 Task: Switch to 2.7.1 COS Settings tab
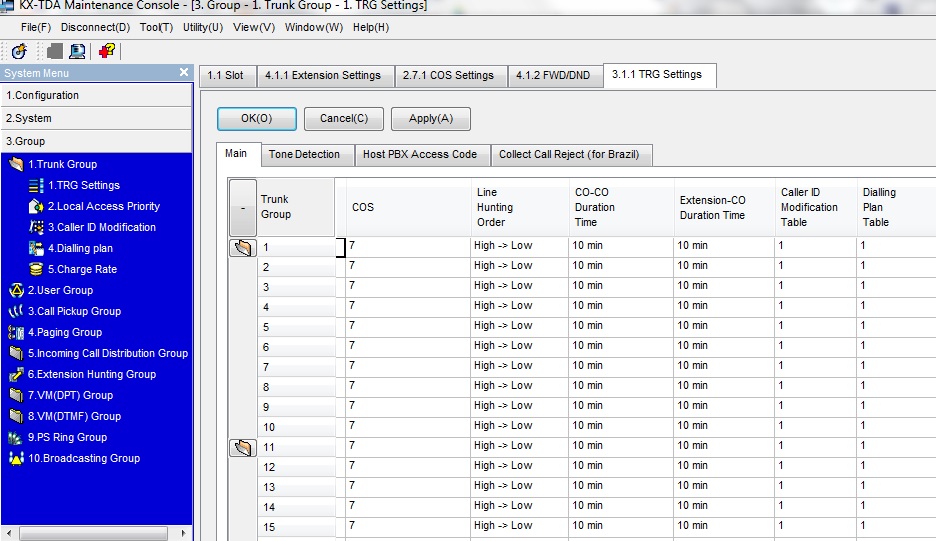(x=451, y=76)
